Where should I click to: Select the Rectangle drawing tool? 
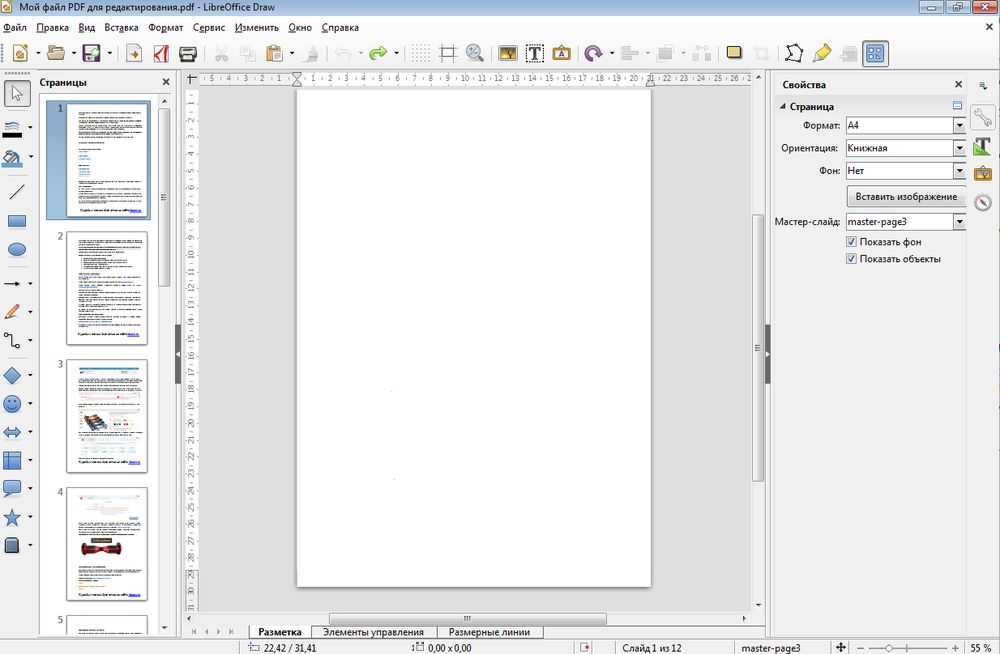tap(17, 221)
